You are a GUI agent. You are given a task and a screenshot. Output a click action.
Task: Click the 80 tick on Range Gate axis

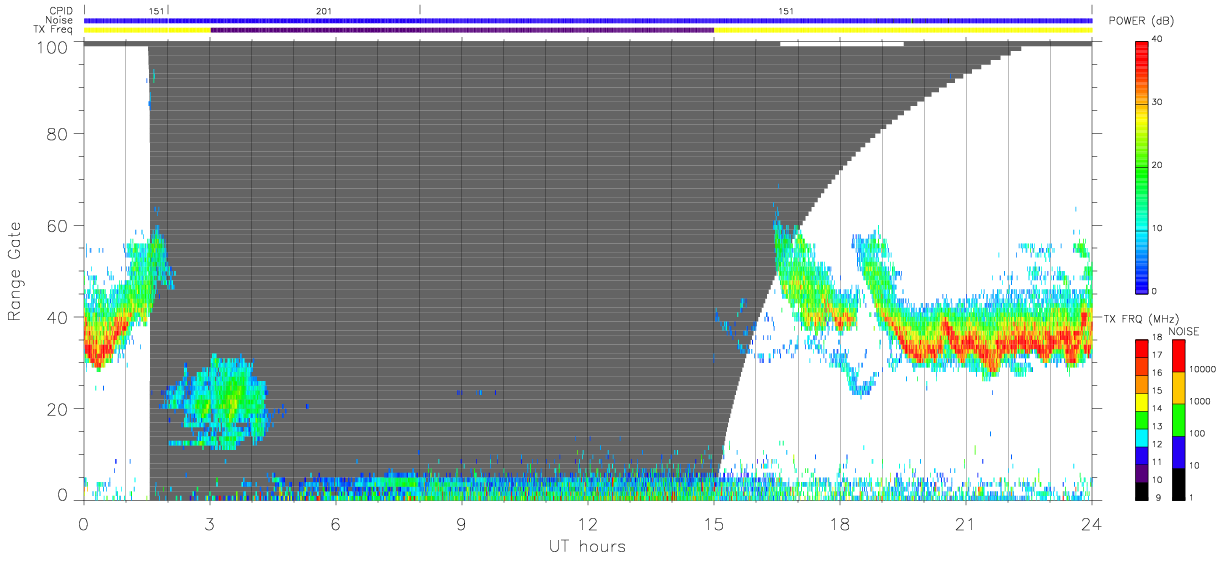56,134
